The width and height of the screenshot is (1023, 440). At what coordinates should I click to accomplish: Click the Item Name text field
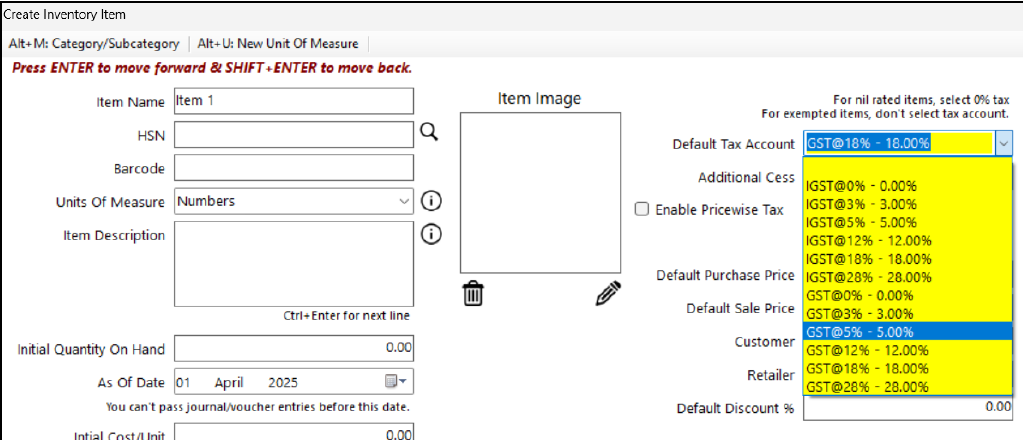pos(293,101)
